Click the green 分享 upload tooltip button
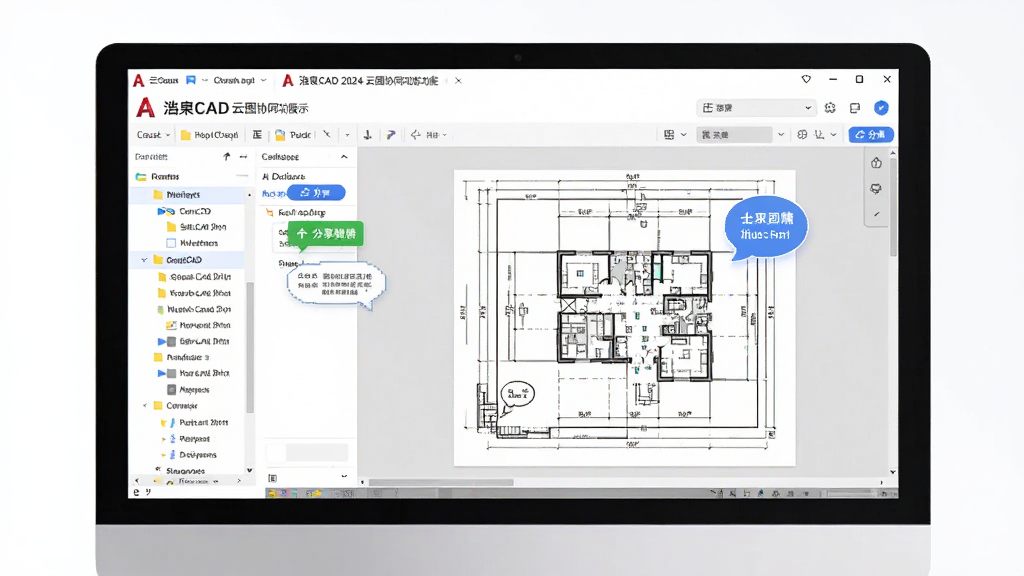 point(326,233)
